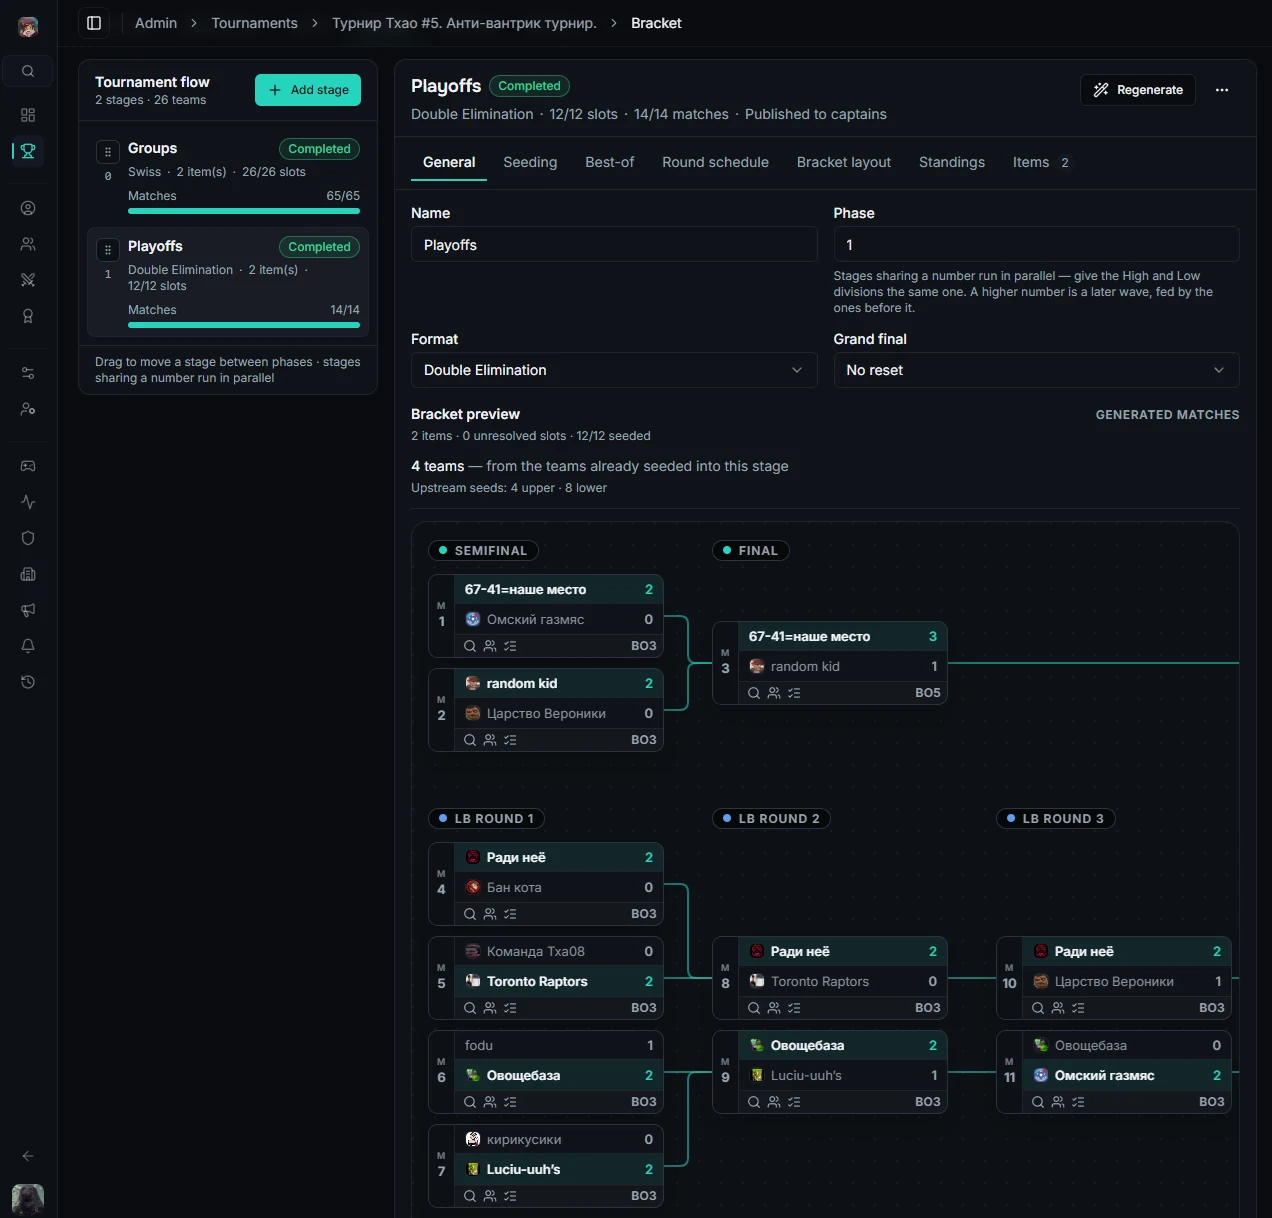Viewport: 1272px width, 1218px height.
Task: Click the magnifier icon under match M1
Action: [x=470, y=646]
